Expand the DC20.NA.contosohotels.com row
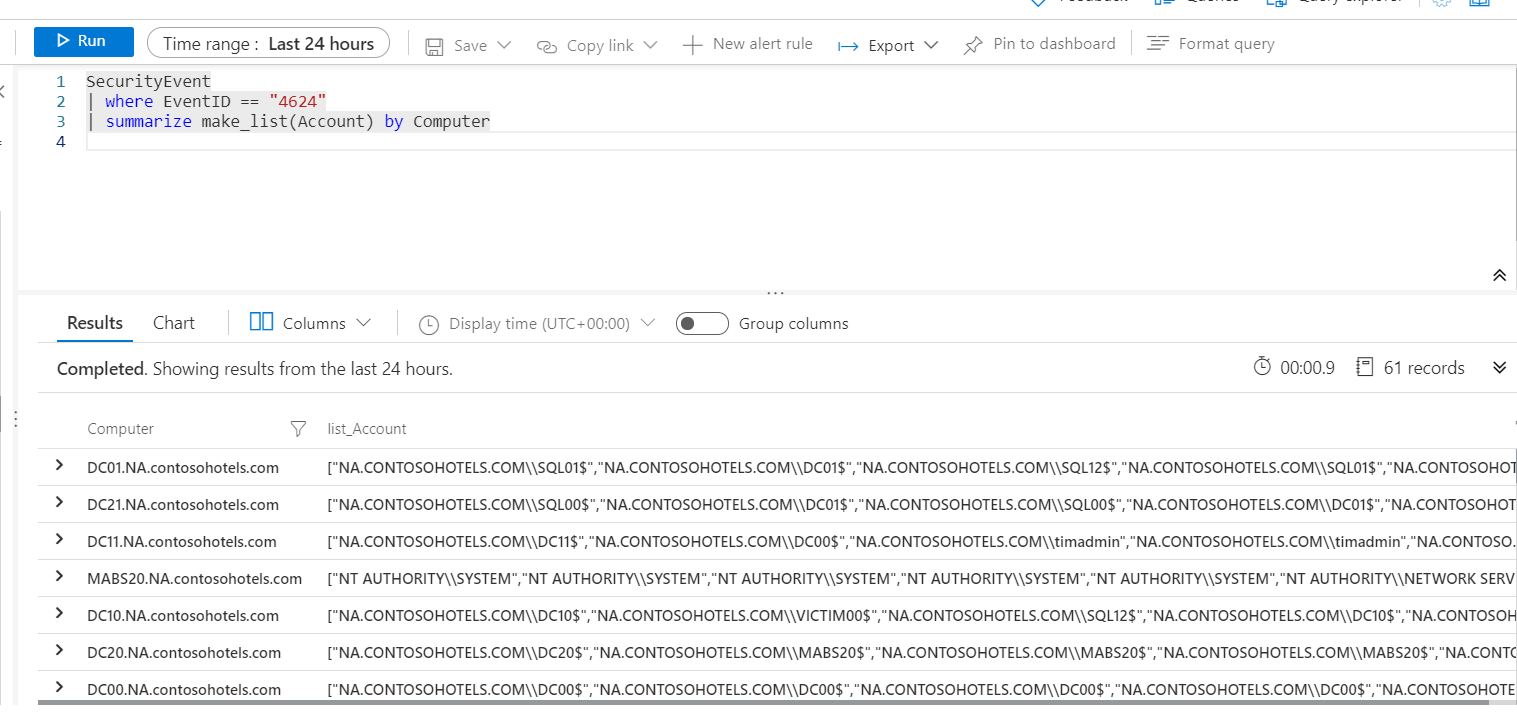 [x=59, y=651]
